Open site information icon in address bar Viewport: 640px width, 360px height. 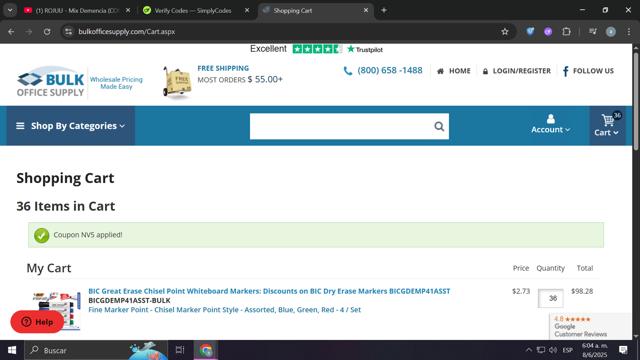coord(69,31)
